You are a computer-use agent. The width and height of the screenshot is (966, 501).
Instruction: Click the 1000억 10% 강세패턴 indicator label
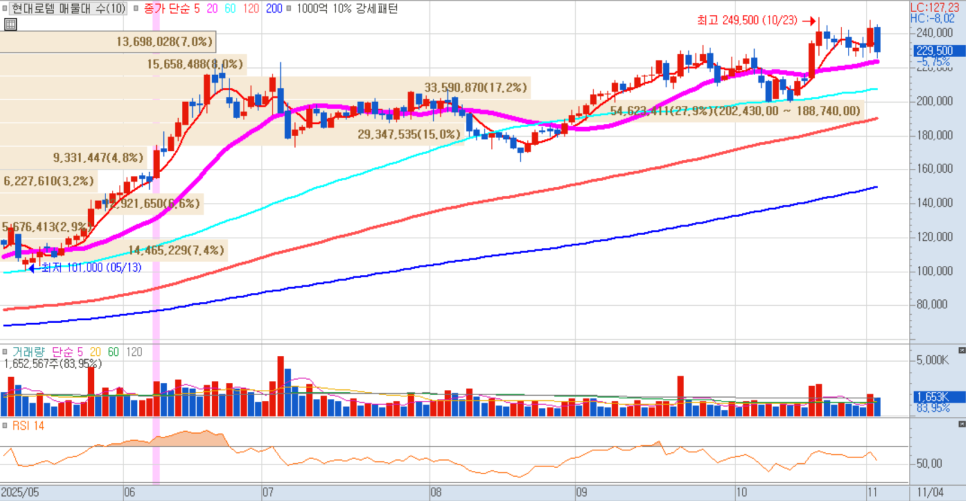click(347, 9)
